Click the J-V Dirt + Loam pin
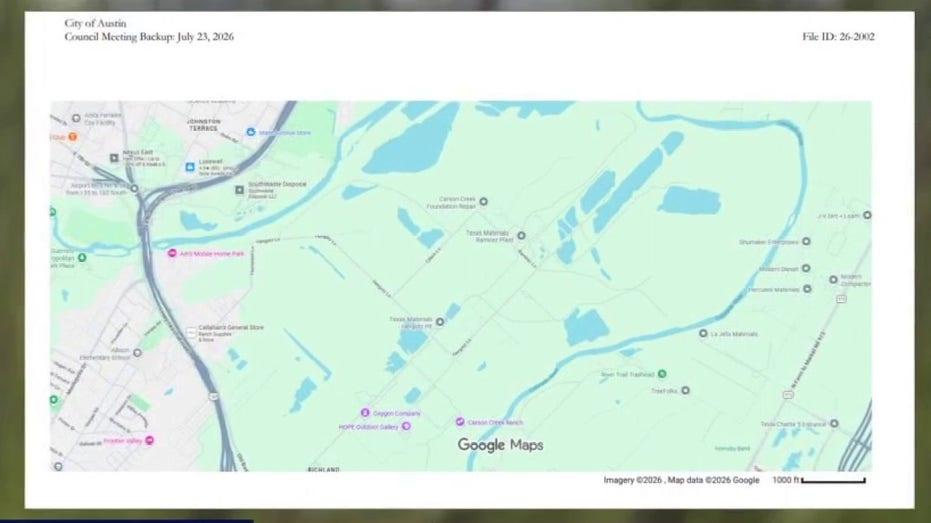The image size is (931, 523). click(867, 215)
